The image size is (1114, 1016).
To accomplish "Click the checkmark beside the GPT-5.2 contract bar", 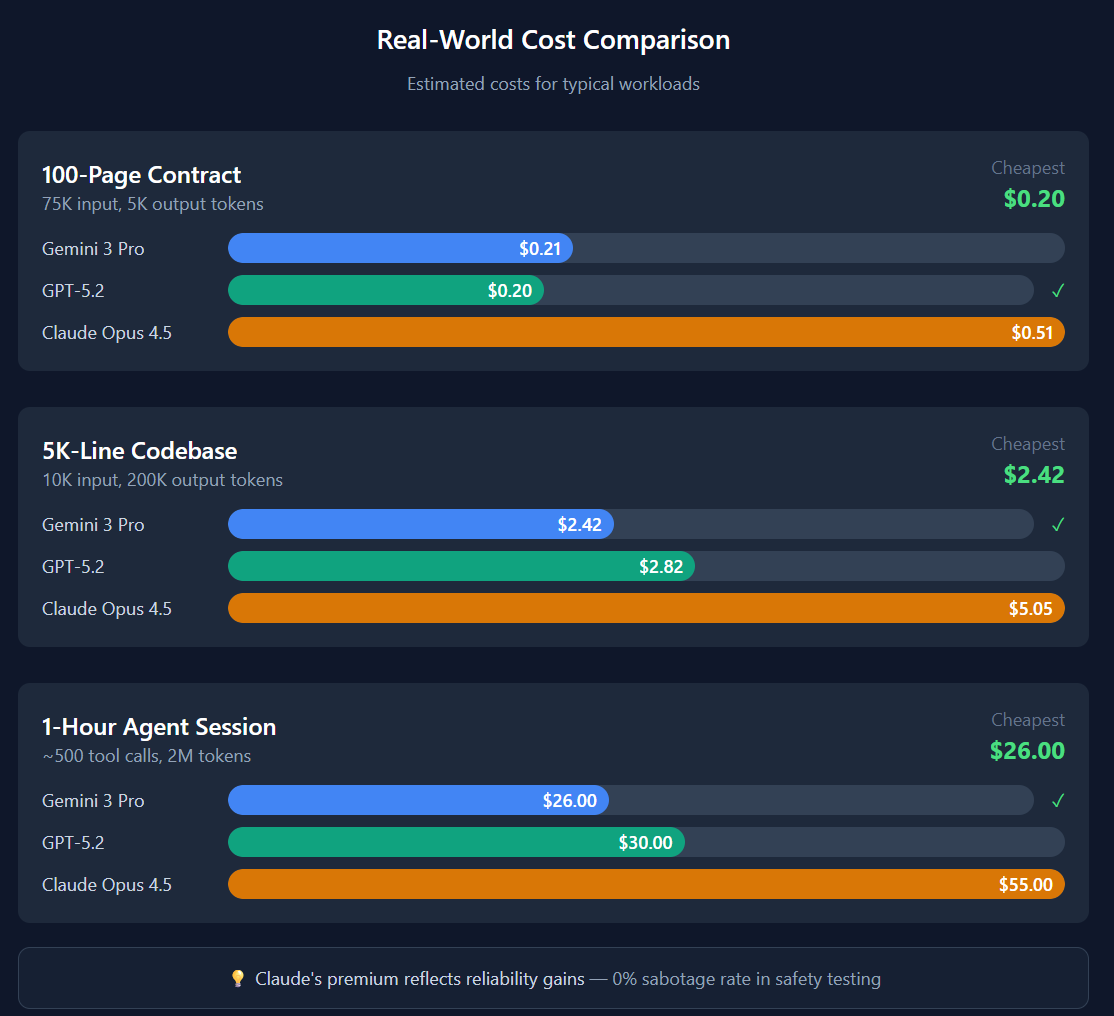I will (x=1058, y=291).
